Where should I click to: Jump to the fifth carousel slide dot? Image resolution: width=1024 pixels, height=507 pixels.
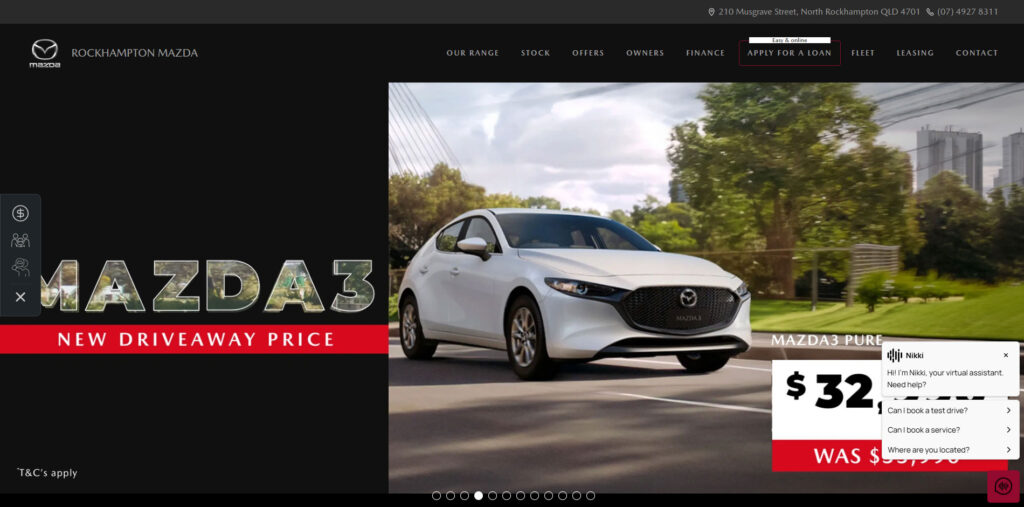492,496
